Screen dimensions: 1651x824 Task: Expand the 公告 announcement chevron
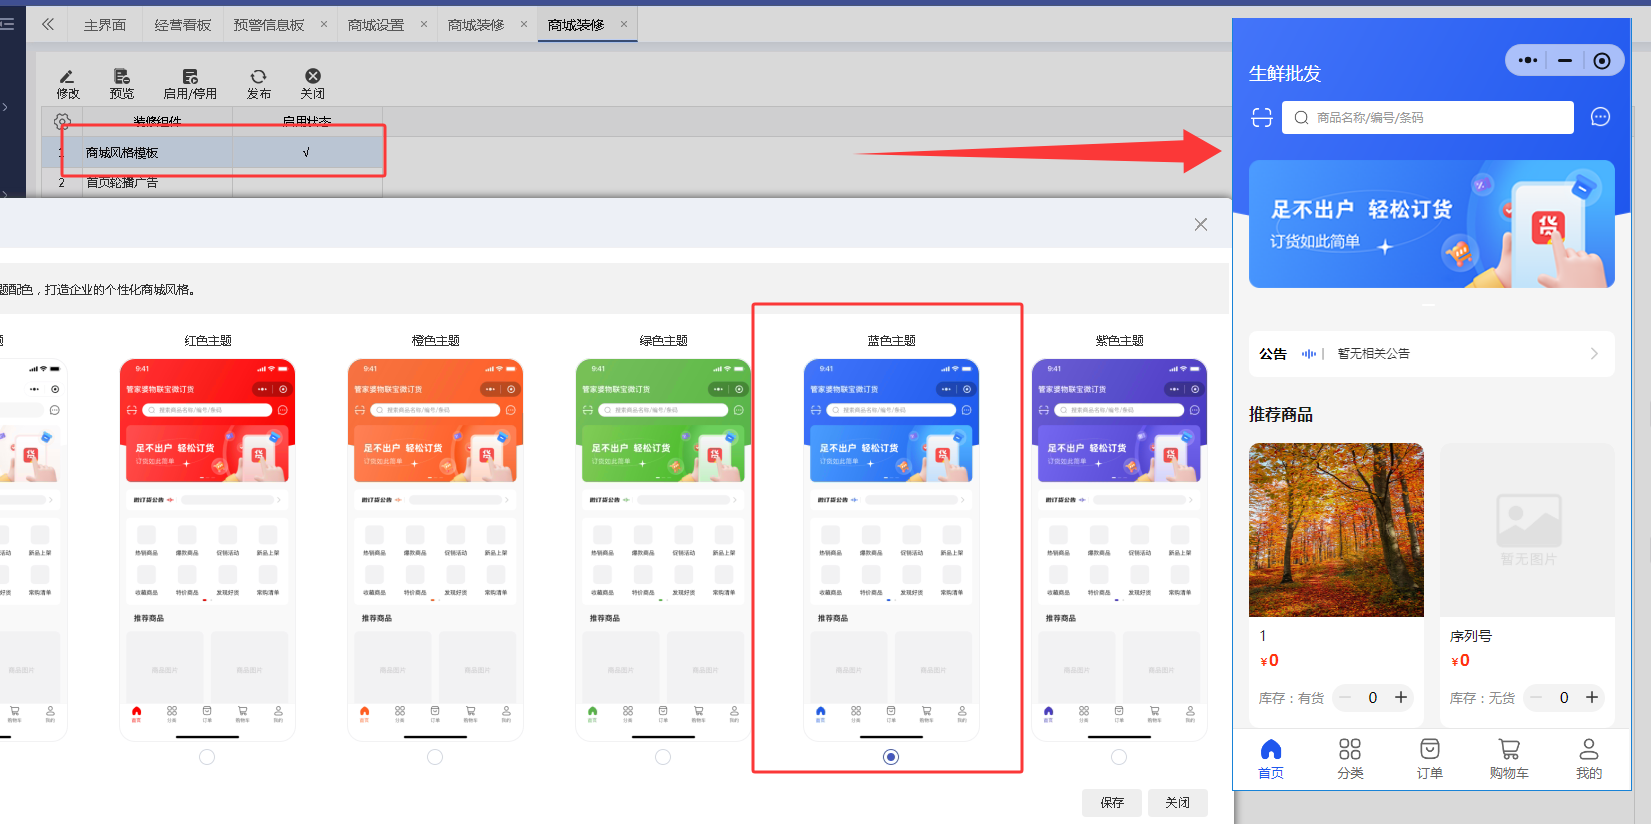[x=1594, y=354]
